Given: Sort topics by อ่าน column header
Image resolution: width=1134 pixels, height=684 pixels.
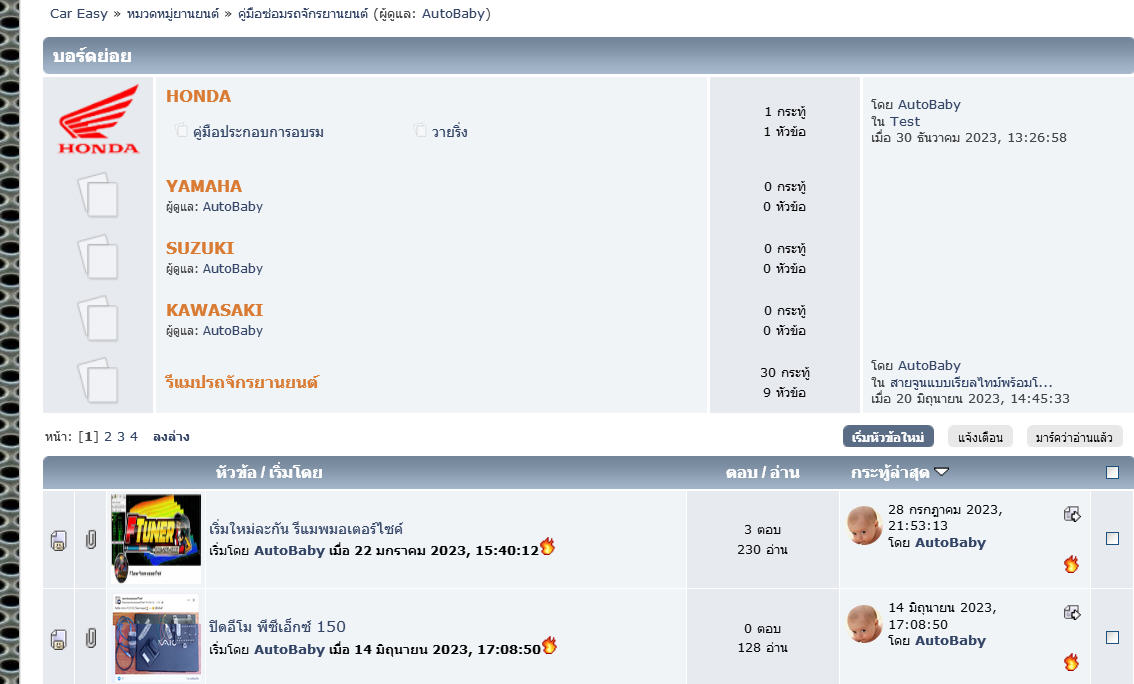Looking at the screenshot, I should click(784, 473).
